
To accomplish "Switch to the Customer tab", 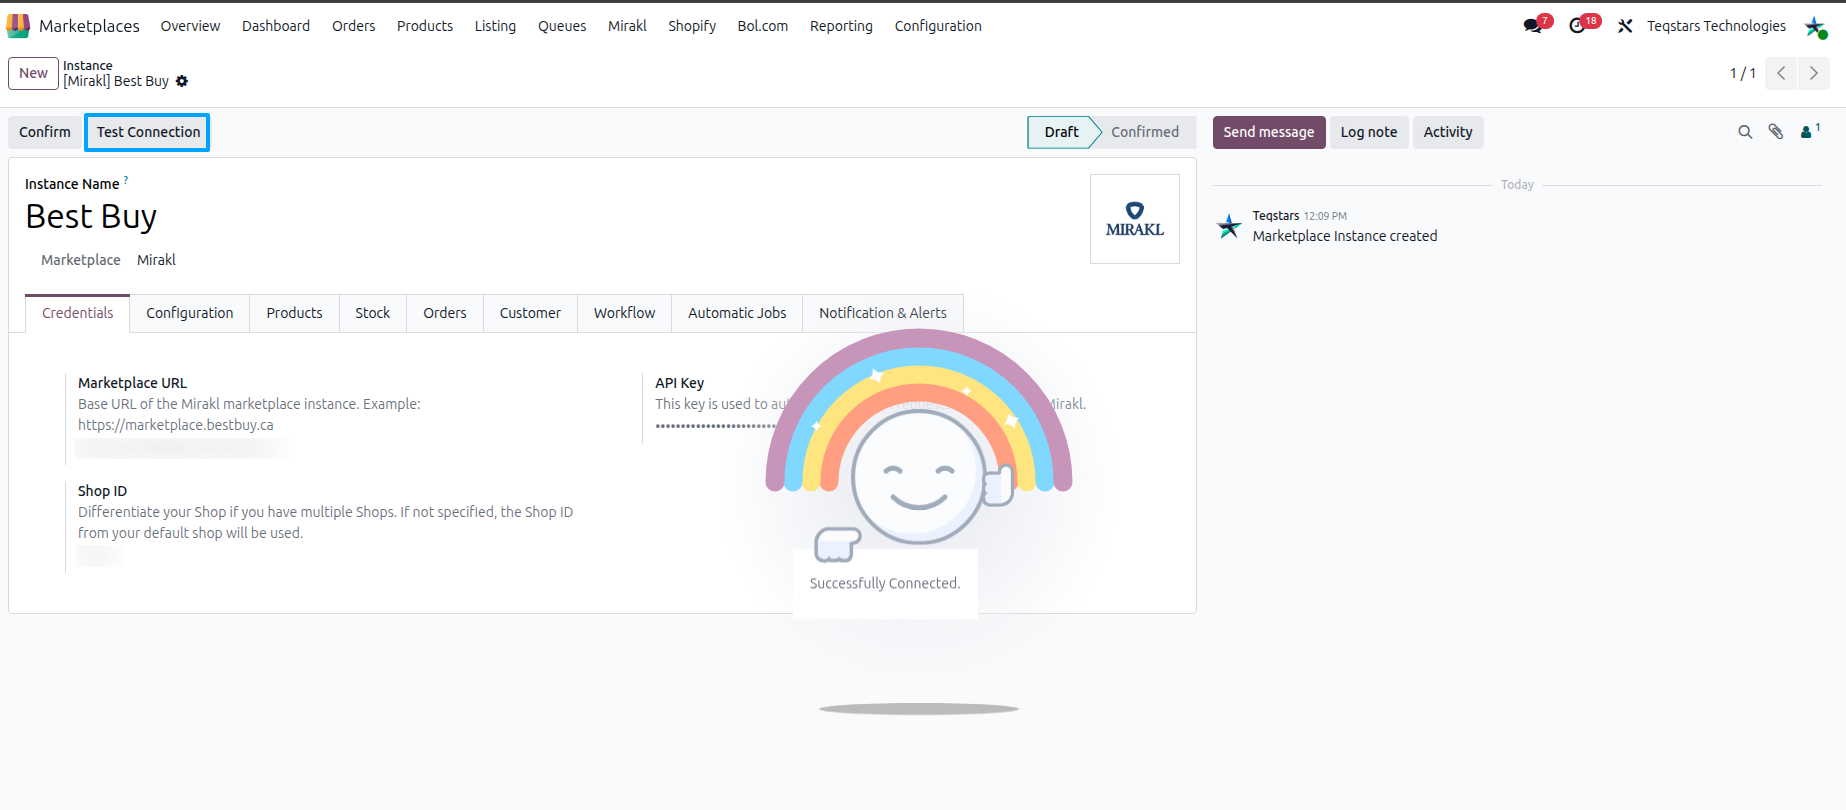I will pyautogui.click(x=530, y=313).
